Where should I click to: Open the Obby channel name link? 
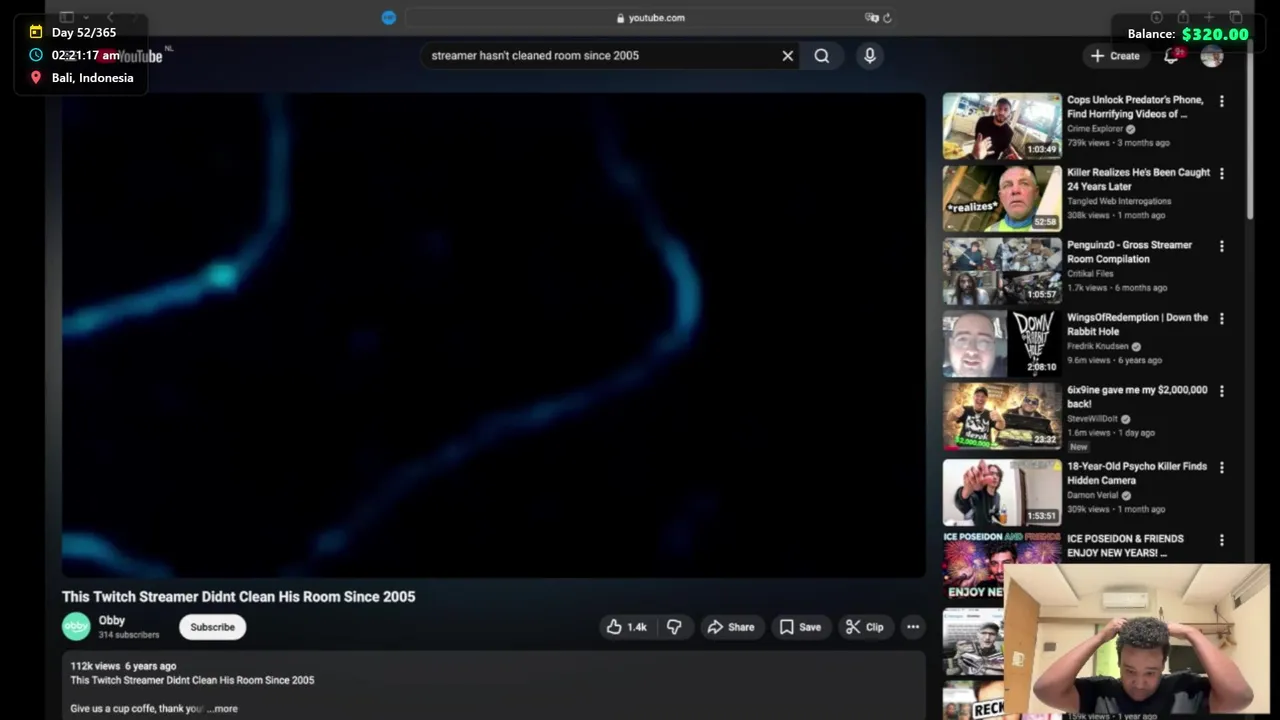(111, 620)
